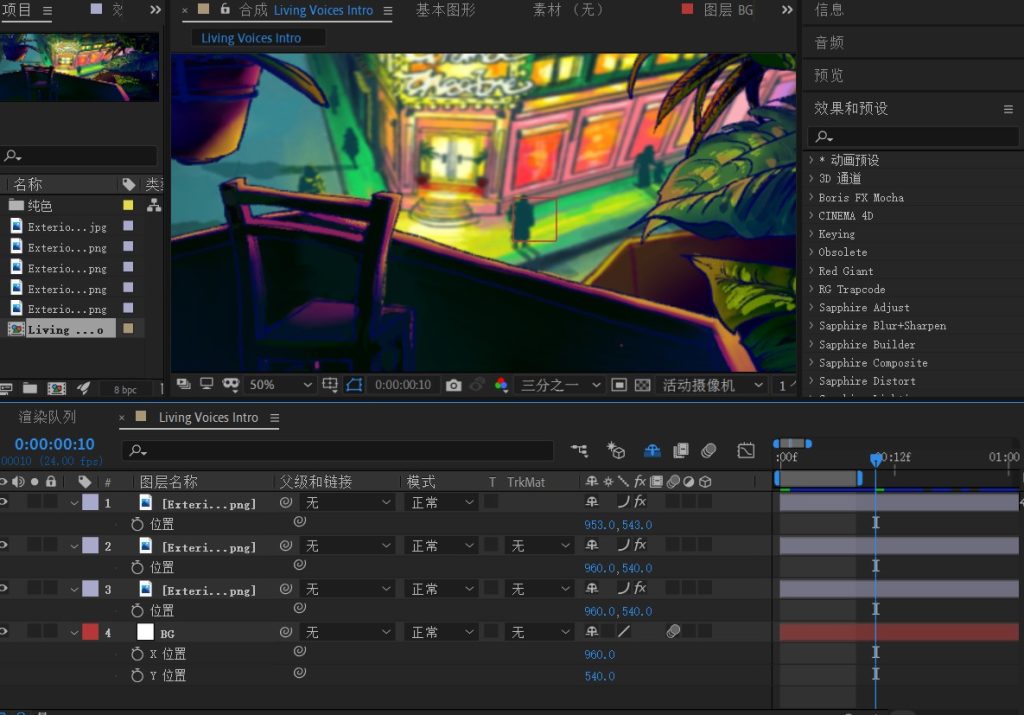1024x715 pixels.
Task: Click the project preview thumbnail
Action: [80, 67]
